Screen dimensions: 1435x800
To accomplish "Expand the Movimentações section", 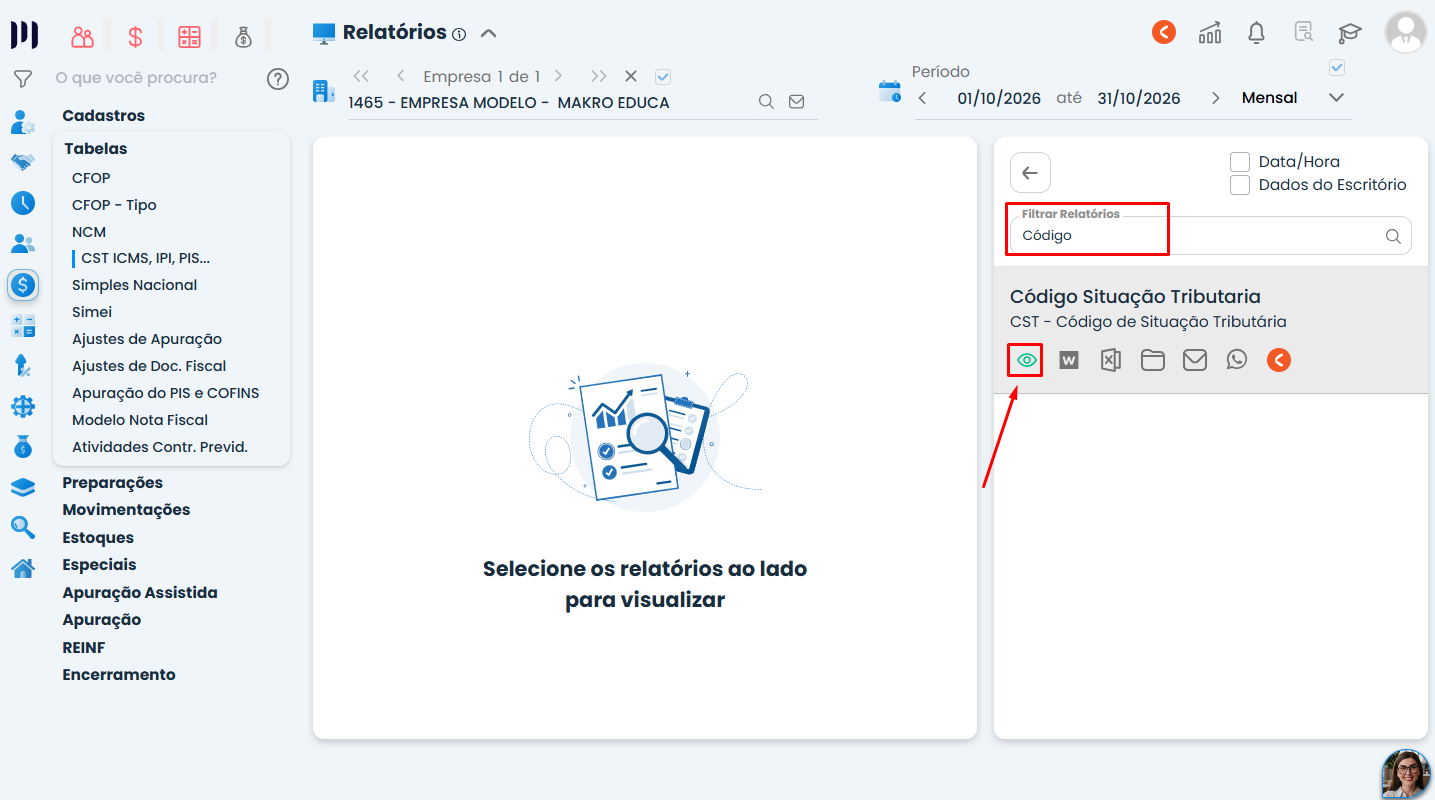I will [x=126, y=510].
